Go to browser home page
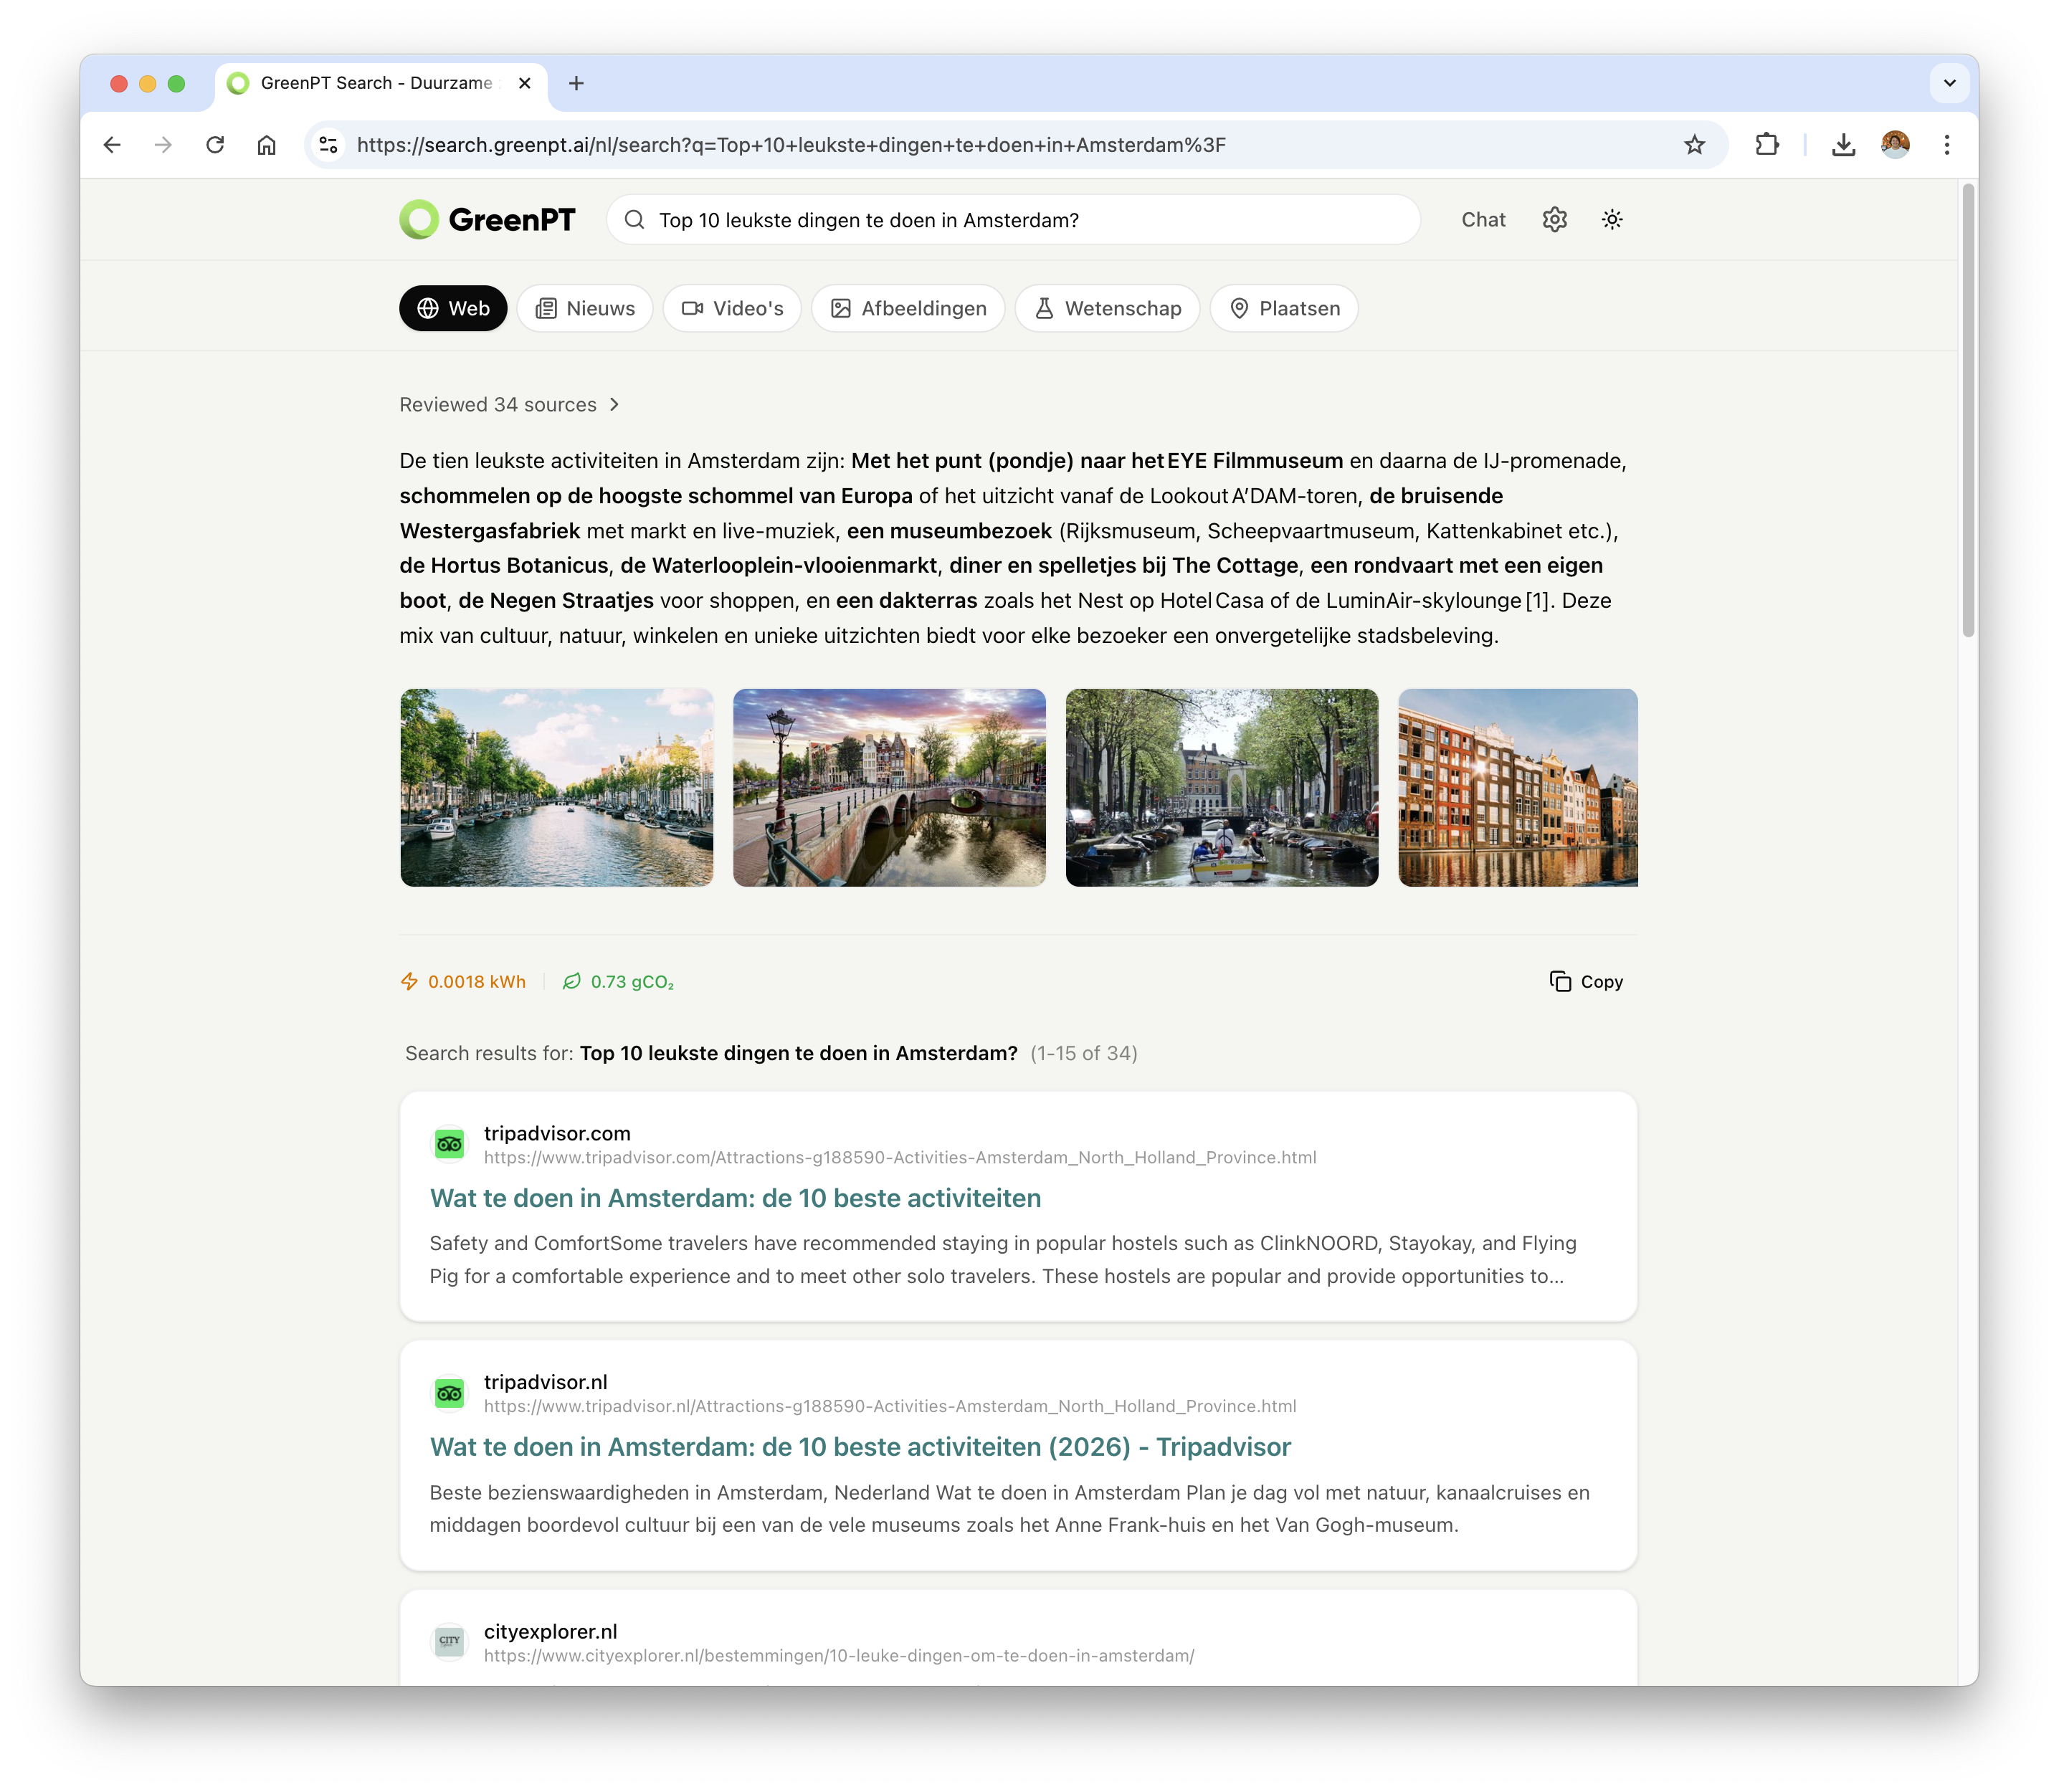 point(266,145)
